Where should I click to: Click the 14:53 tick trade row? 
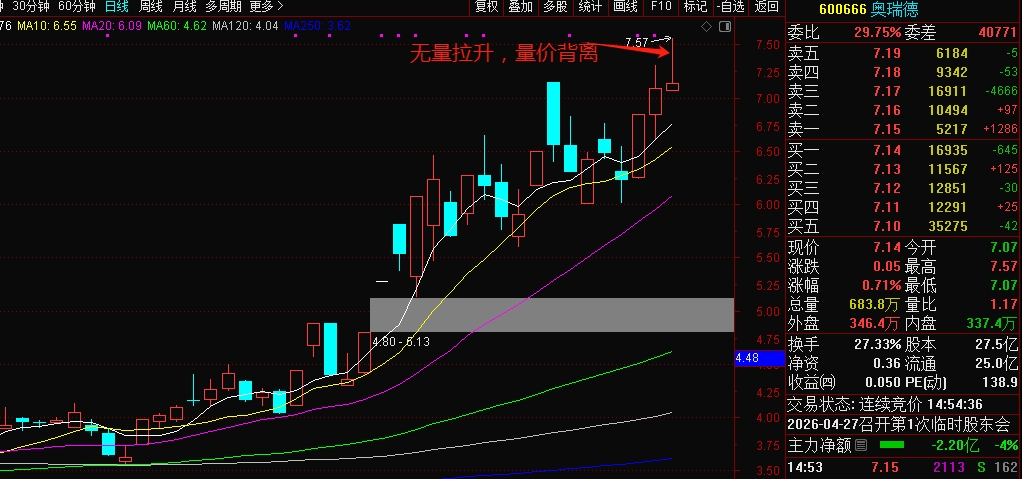[x=903, y=467]
